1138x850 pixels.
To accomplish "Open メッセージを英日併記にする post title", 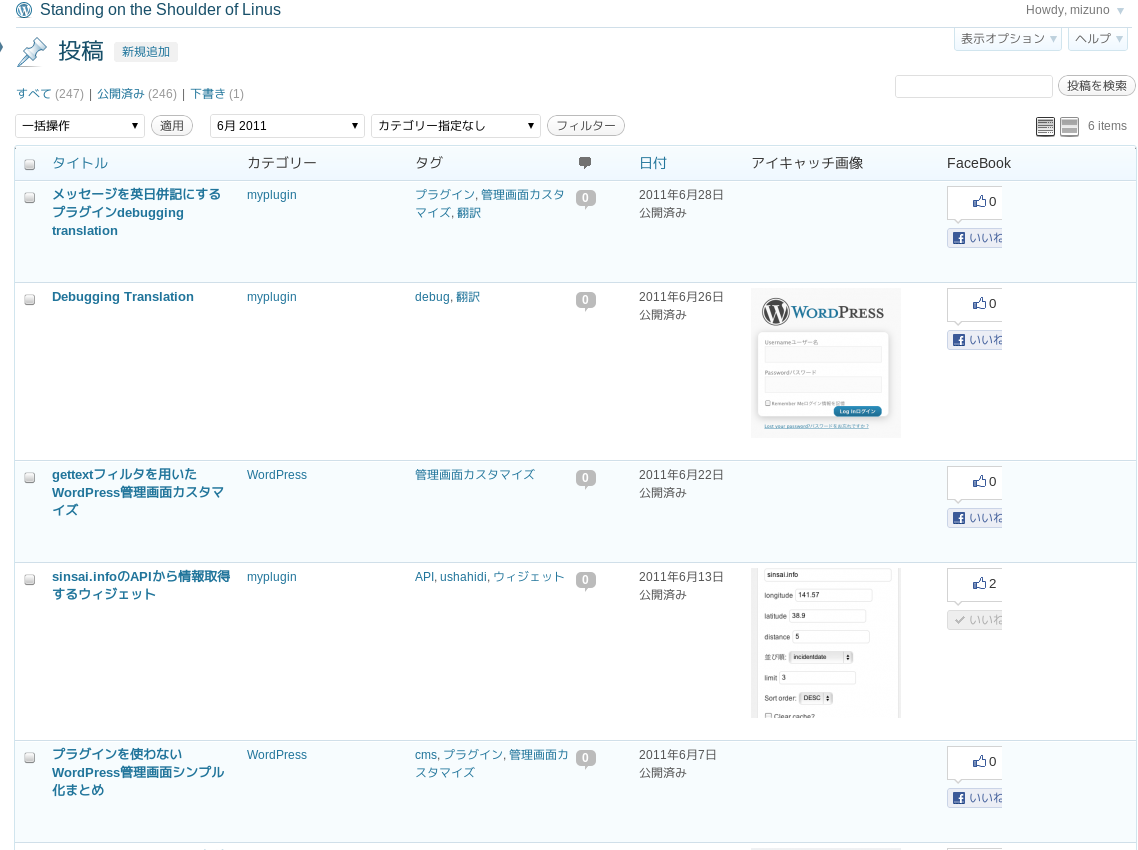I will [x=136, y=213].
